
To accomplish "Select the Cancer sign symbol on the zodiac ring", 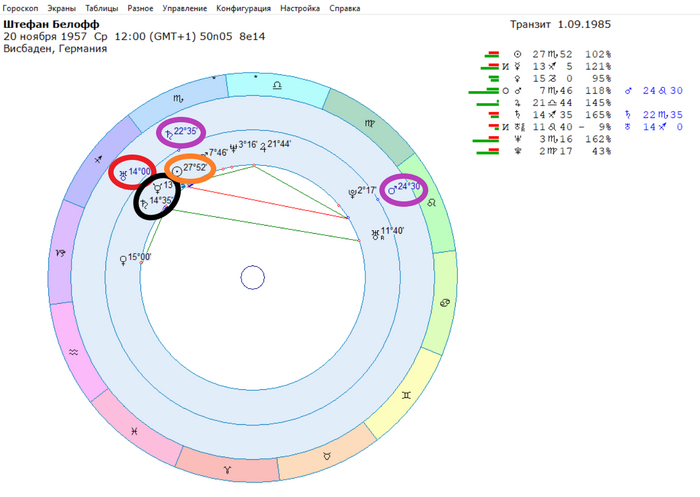I will click(x=445, y=303).
